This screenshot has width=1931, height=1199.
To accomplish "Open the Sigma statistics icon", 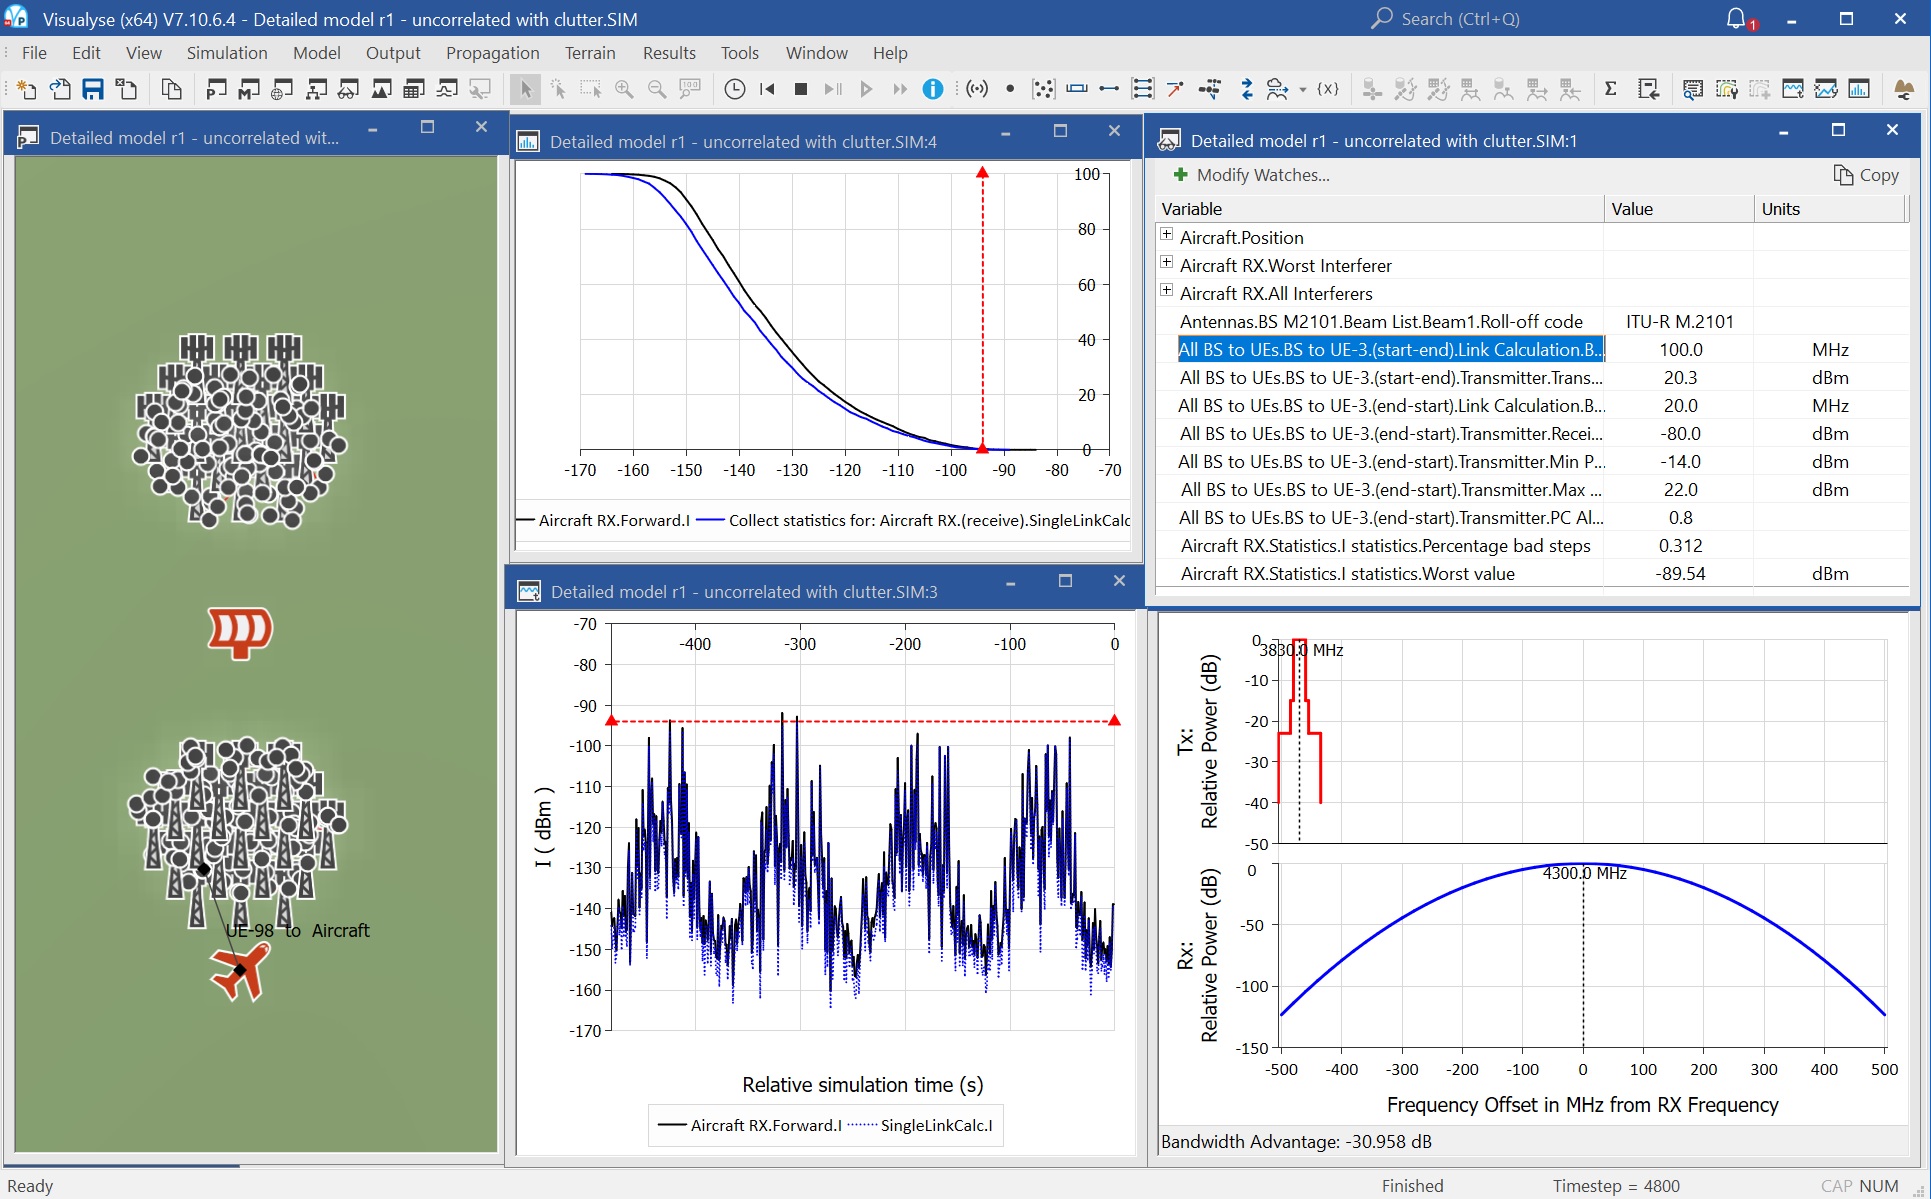I will [x=1611, y=90].
